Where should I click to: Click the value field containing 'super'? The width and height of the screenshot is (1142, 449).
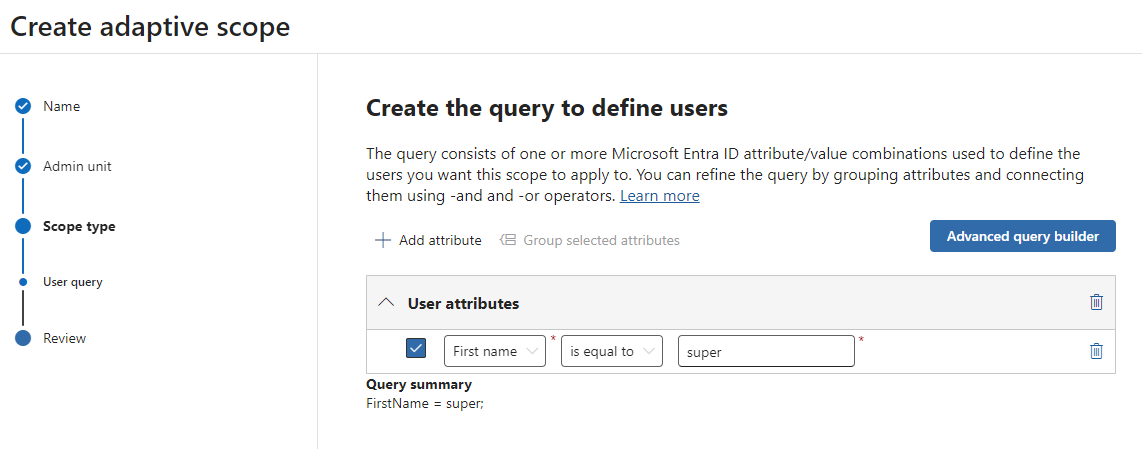pos(765,351)
